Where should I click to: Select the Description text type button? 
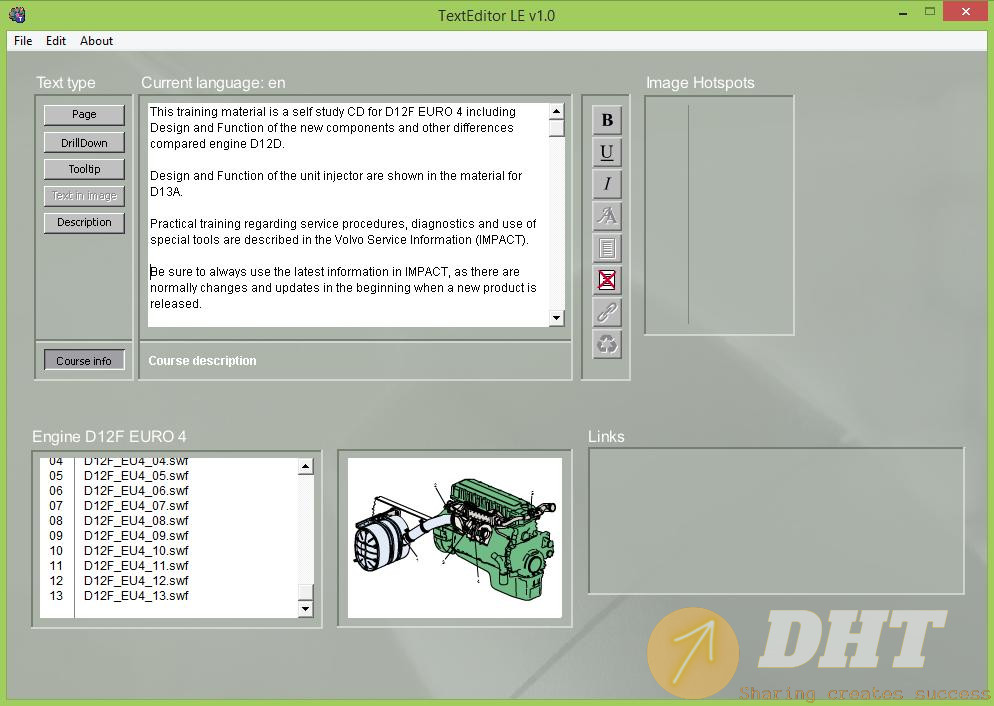click(84, 222)
